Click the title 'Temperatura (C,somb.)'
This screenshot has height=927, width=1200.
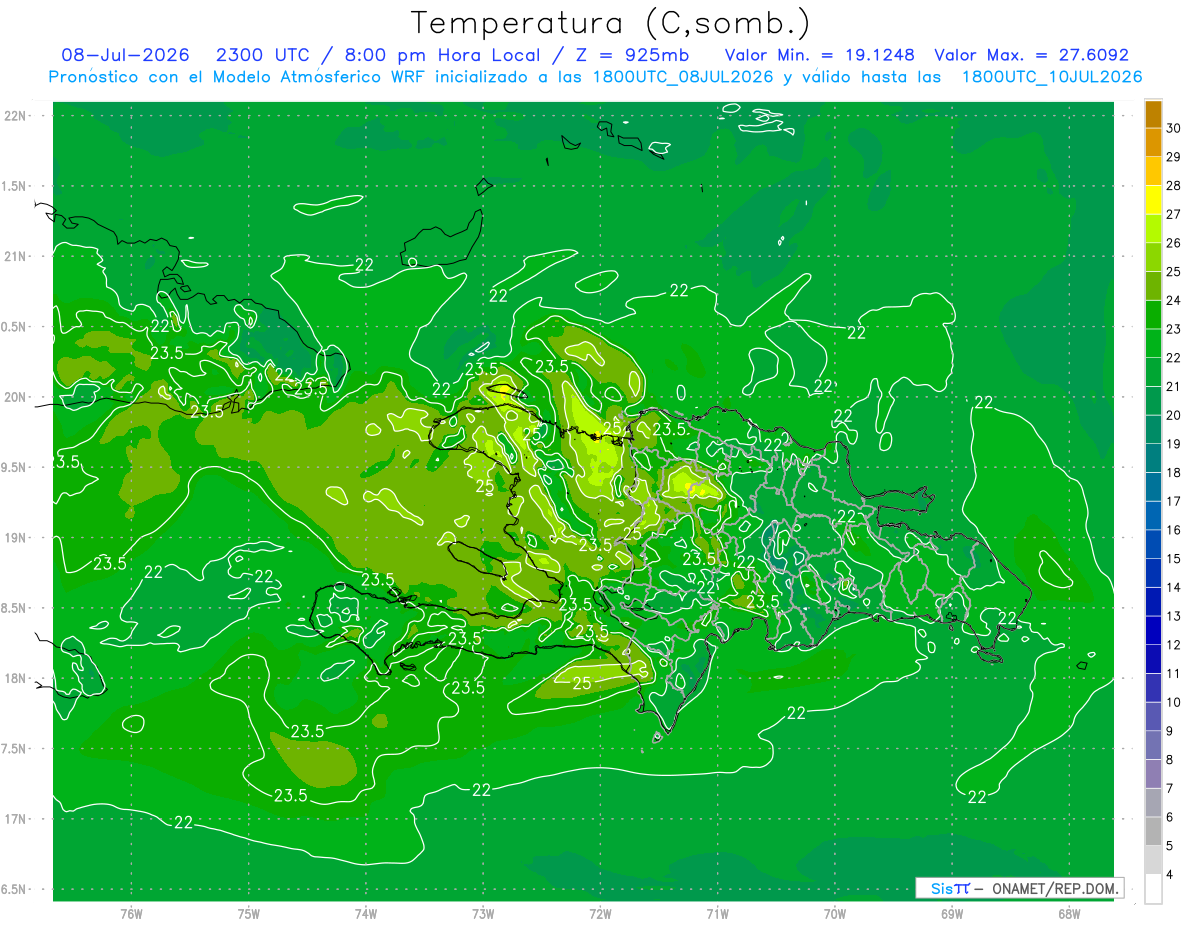click(610, 23)
